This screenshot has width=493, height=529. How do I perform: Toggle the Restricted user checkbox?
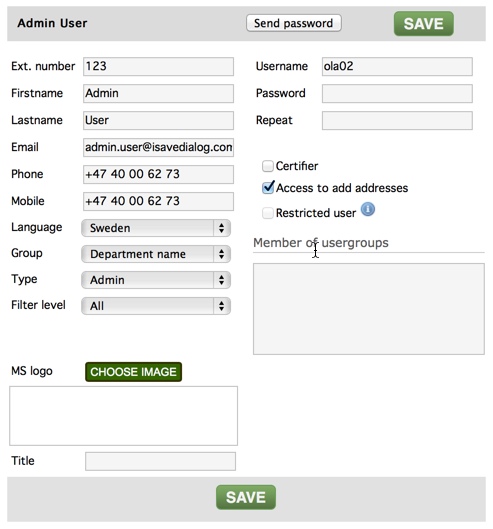(268, 213)
